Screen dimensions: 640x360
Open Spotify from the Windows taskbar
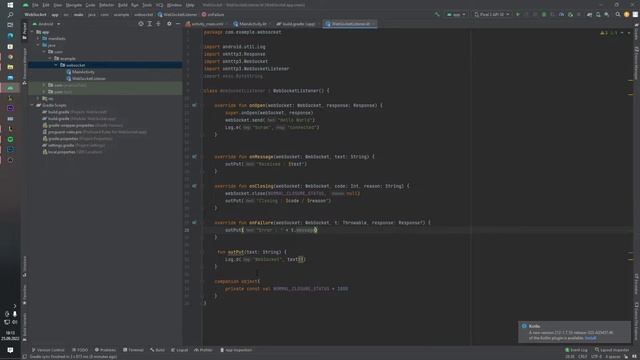(10, 139)
